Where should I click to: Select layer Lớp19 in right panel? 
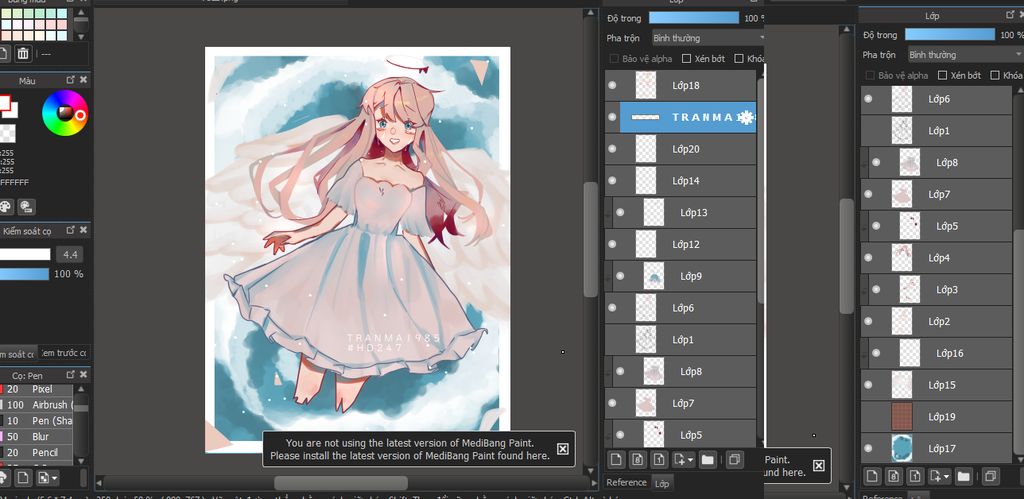pos(936,417)
